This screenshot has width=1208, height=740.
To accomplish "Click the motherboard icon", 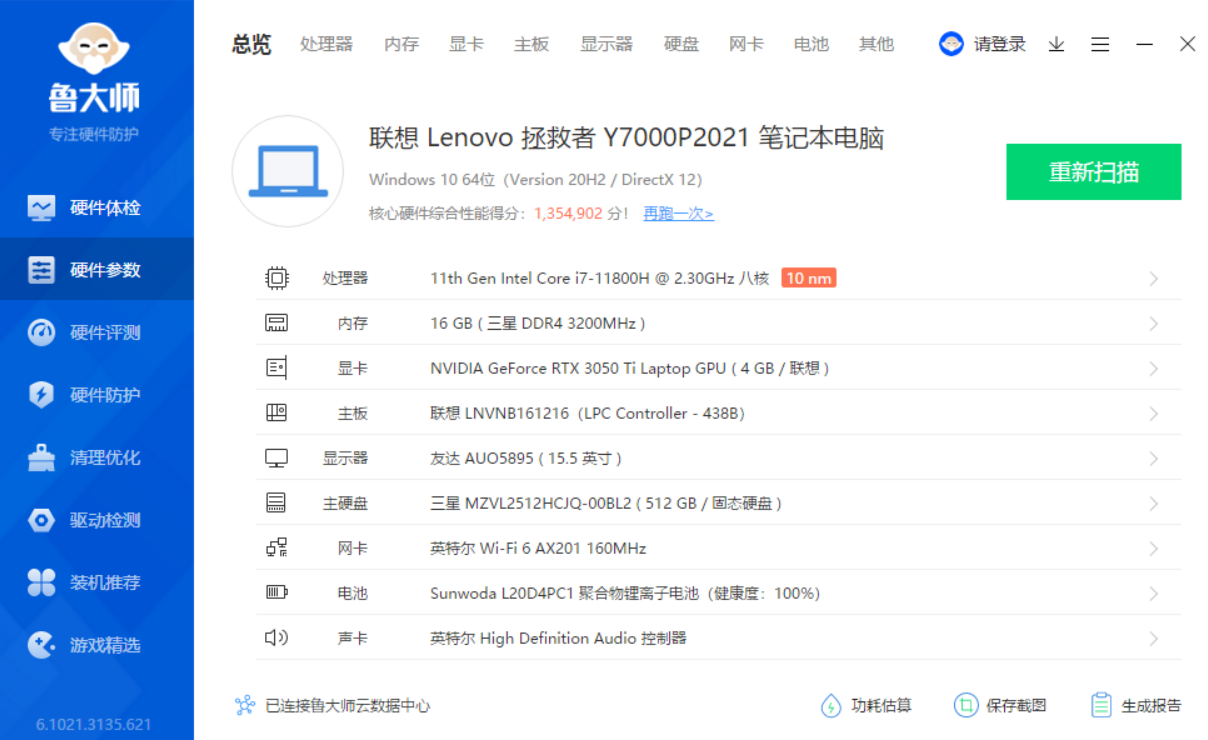I will [277, 413].
